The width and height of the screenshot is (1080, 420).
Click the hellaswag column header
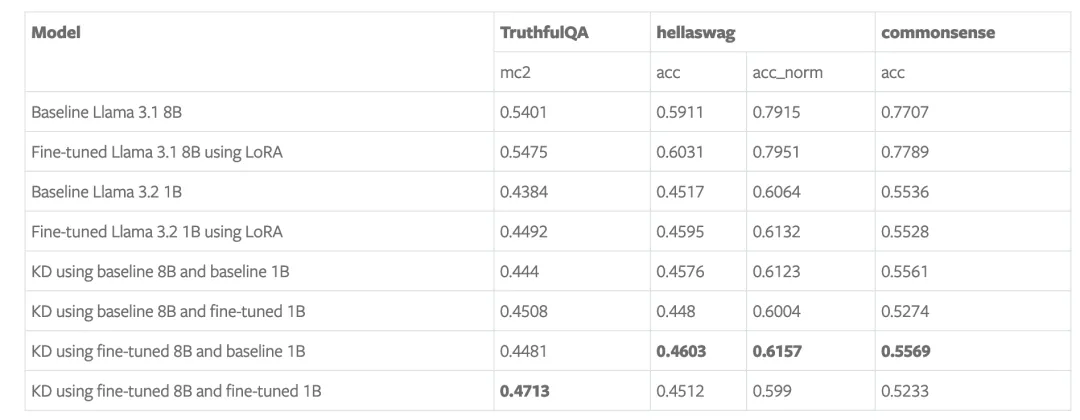tap(696, 33)
